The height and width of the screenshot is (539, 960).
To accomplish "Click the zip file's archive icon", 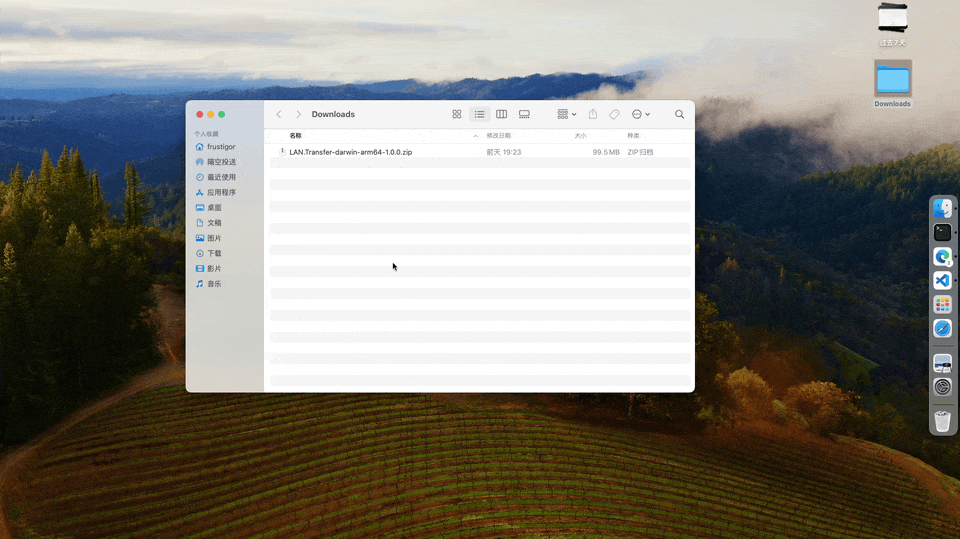I will [x=282, y=152].
